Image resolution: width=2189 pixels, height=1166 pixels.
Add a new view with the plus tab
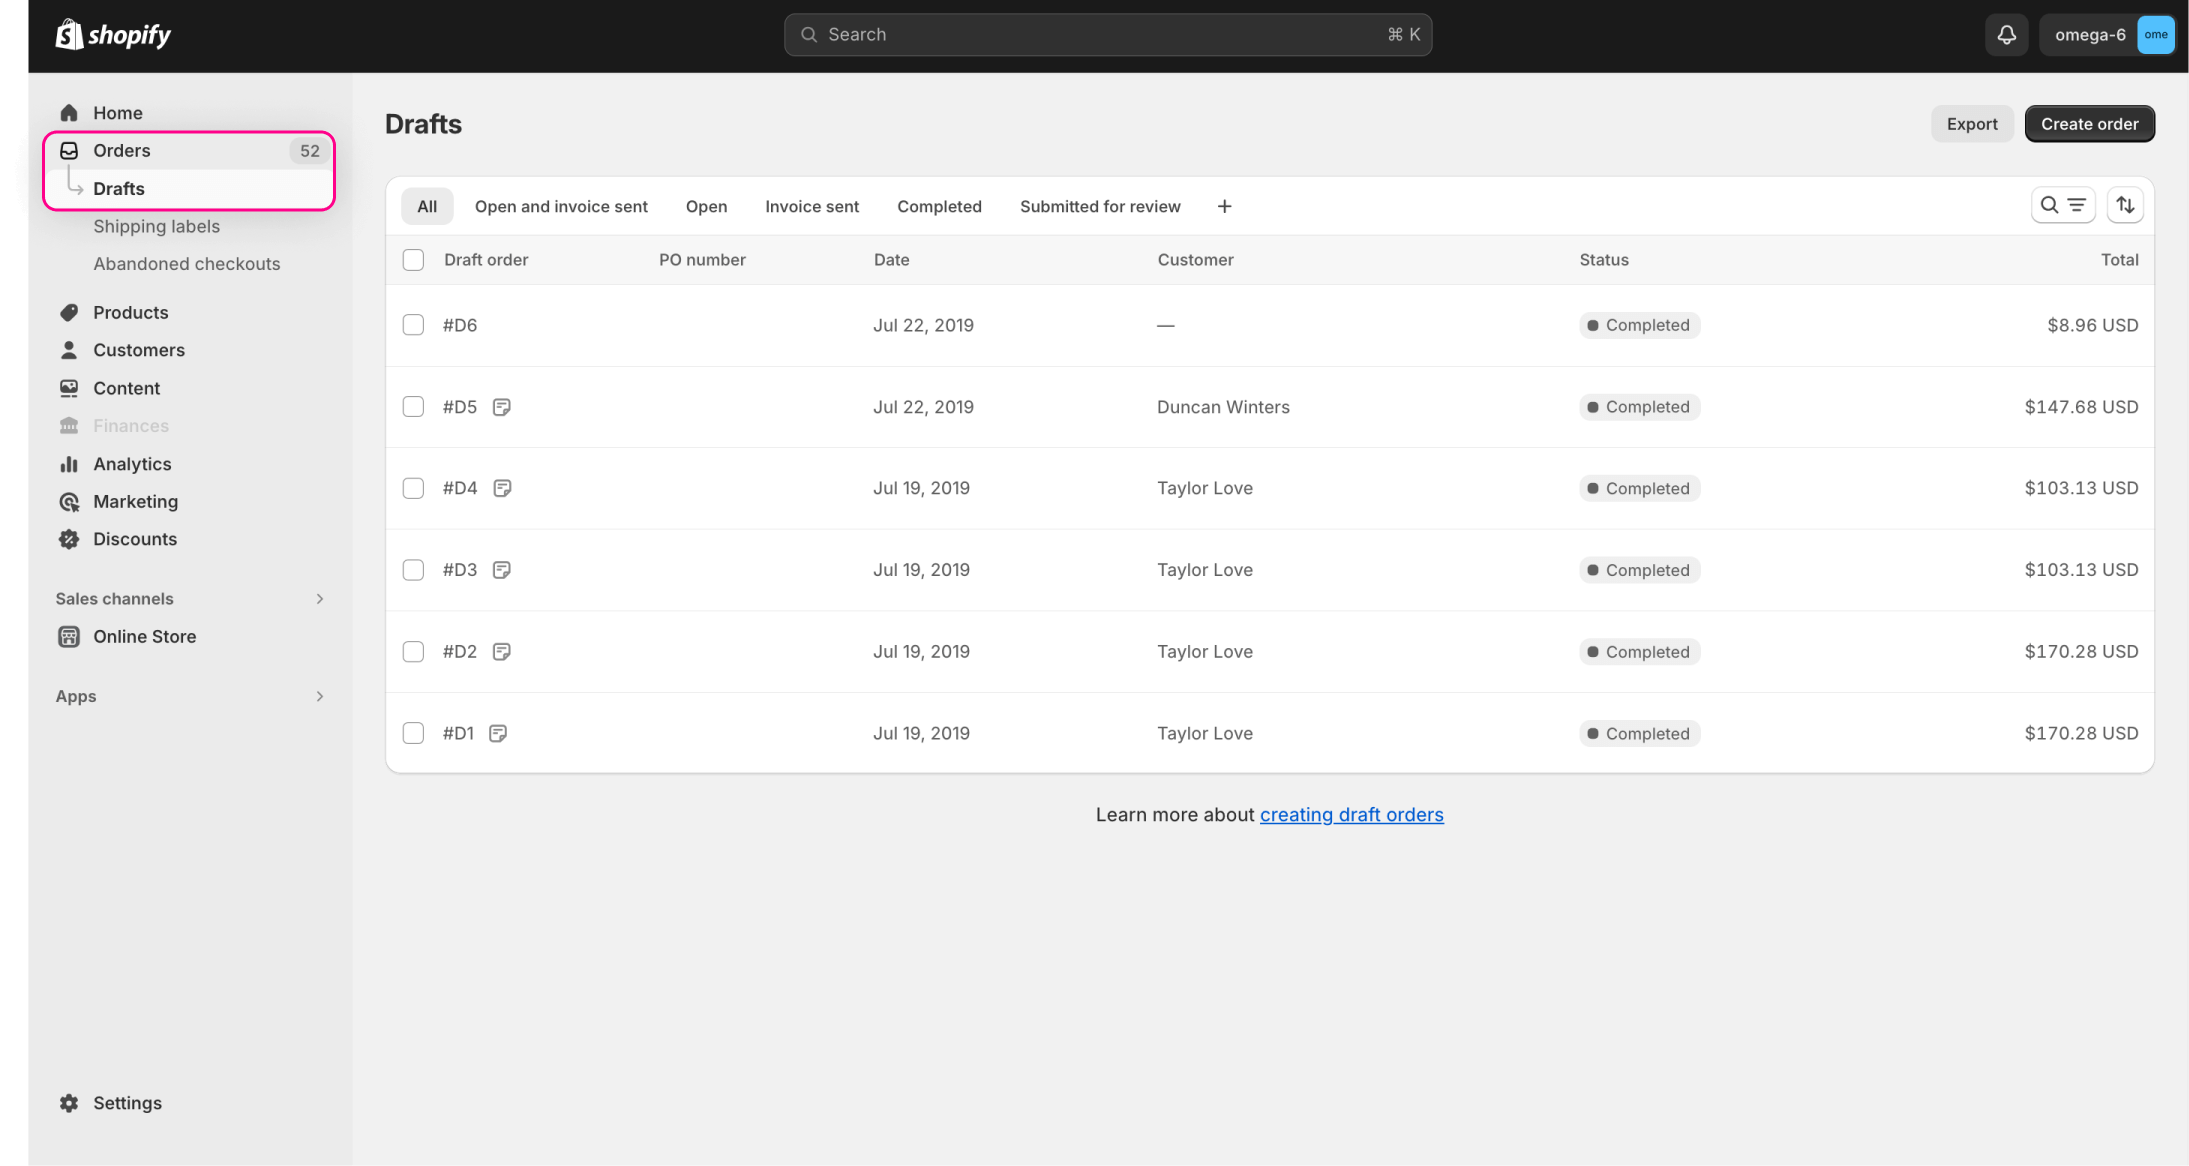[x=1224, y=206]
